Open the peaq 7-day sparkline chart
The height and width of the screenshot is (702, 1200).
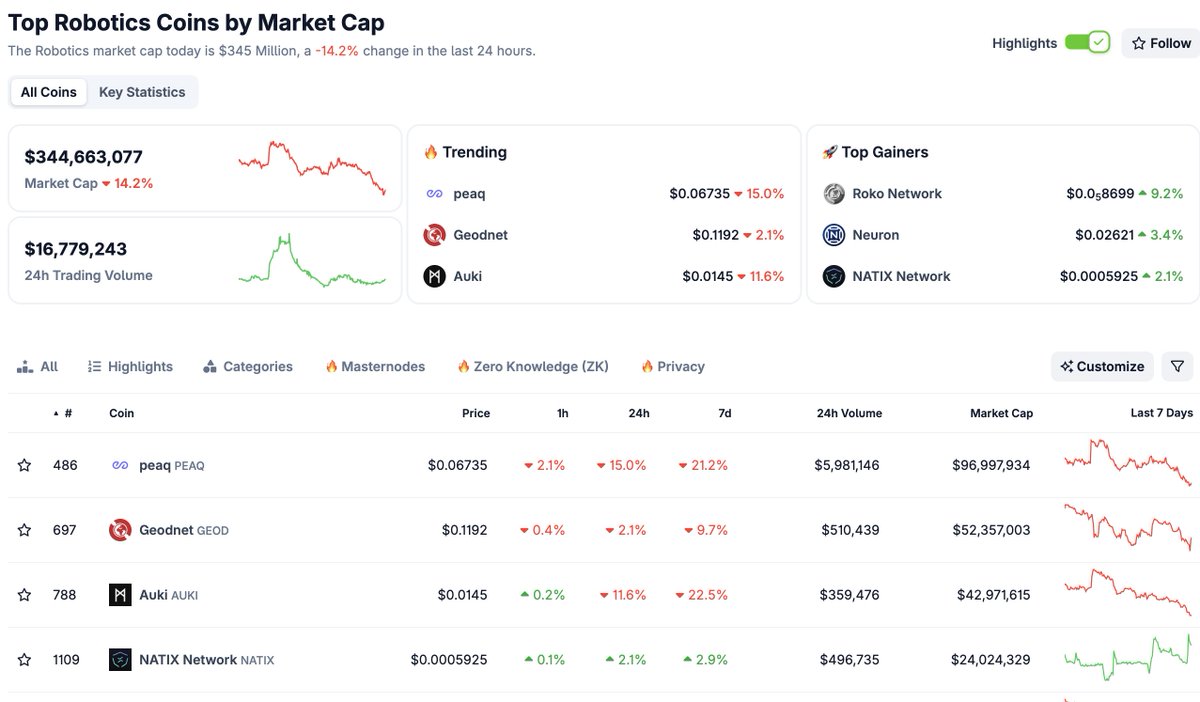[1128, 463]
